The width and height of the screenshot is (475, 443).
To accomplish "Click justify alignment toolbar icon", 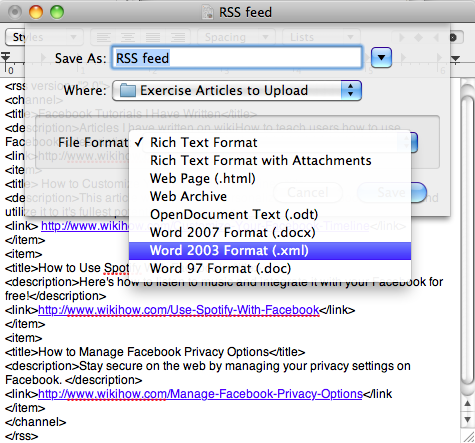I will pos(153,37).
